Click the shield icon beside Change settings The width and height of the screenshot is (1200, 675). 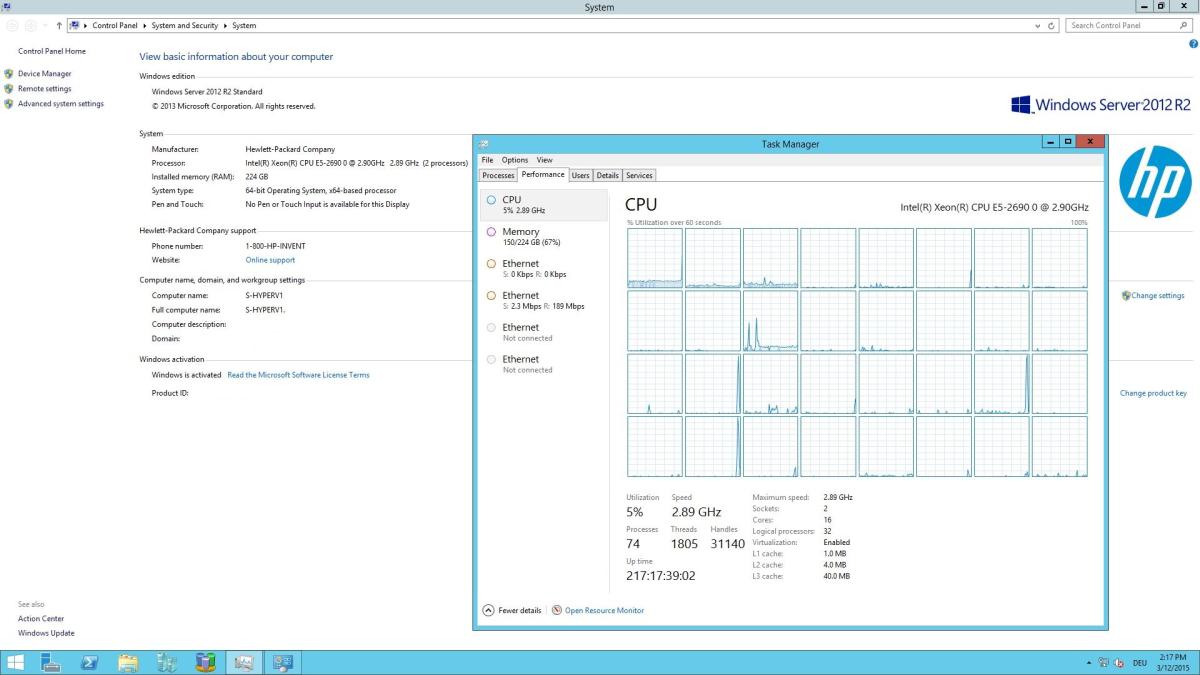point(1126,296)
